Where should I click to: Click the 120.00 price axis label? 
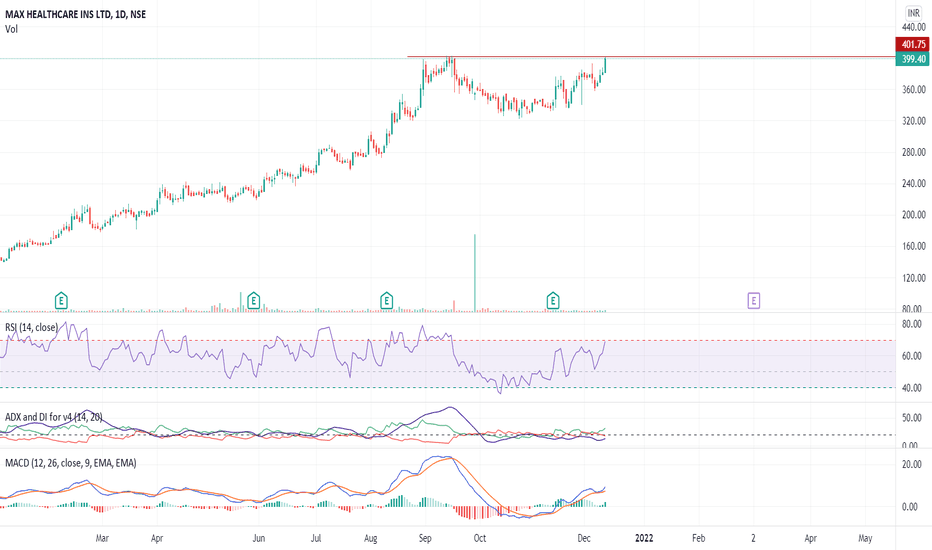pyautogui.click(x=914, y=278)
